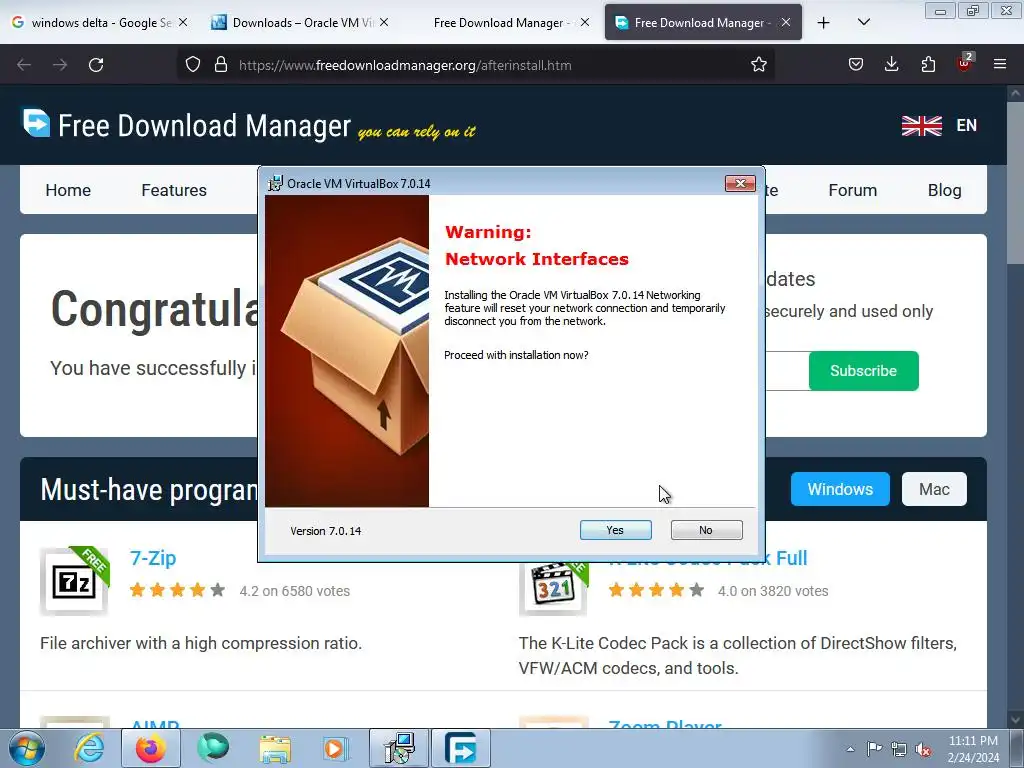Open the uBlock Origin extension icon
This screenshot has width=1024, height=768.
pos(964,63)
